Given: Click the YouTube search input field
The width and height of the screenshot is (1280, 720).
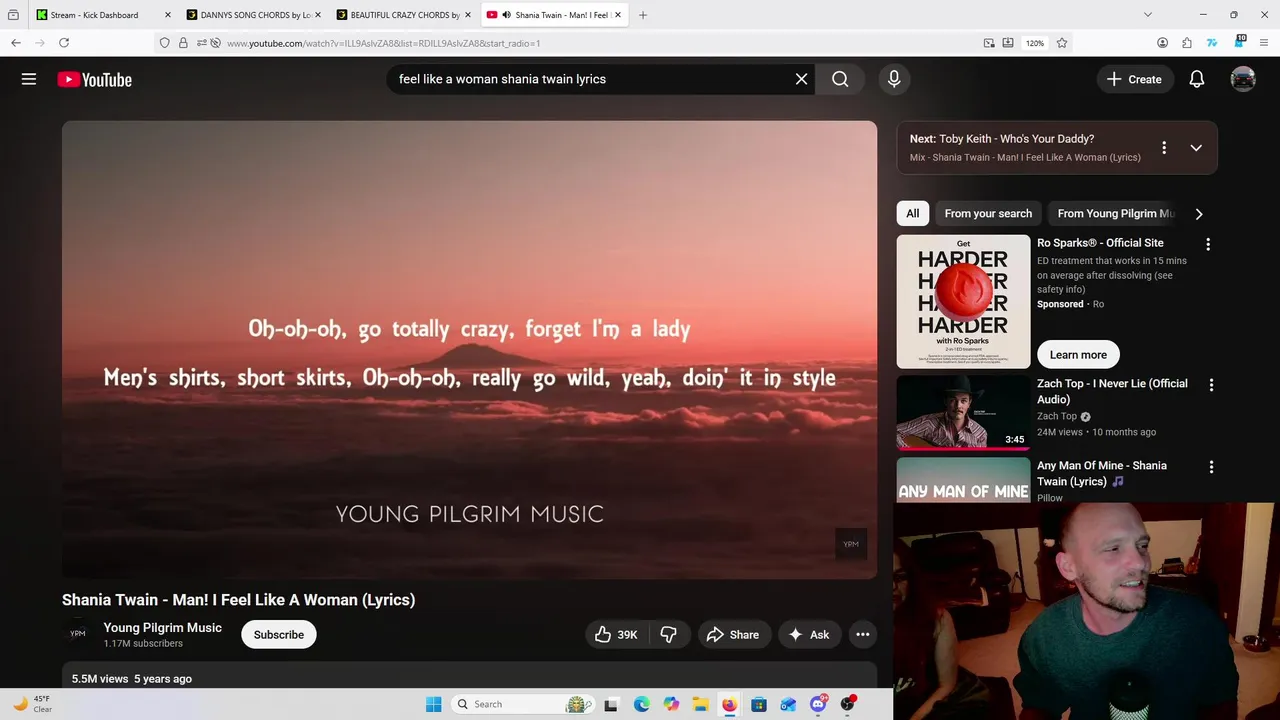Looking at the screenshot, I should tap(590, 79).
